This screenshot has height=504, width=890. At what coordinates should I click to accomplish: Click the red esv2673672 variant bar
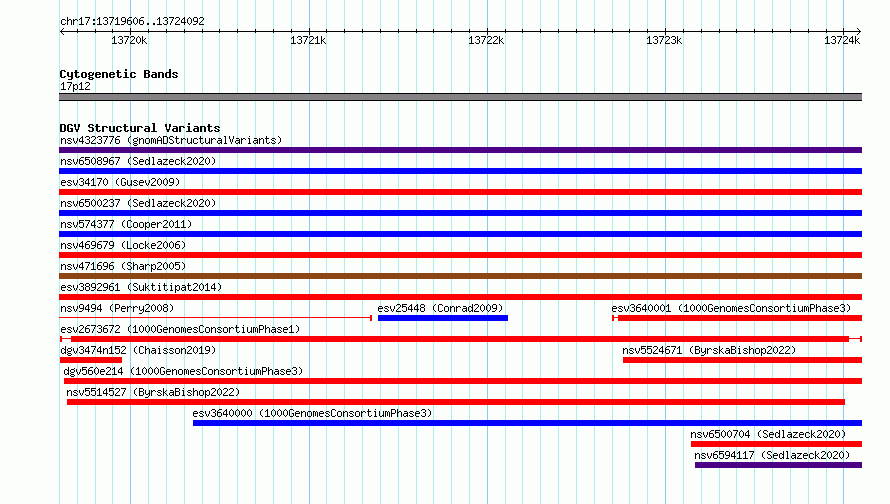pos(460,339)
